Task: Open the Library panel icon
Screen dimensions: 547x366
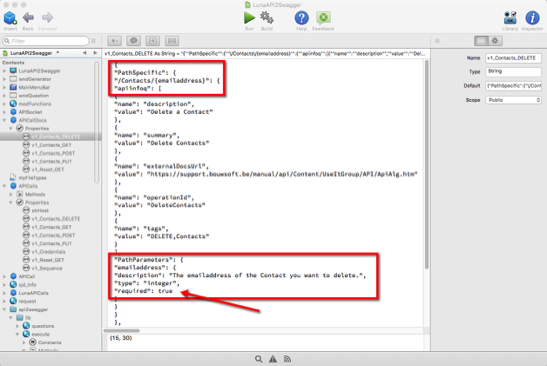Action: 510,17
